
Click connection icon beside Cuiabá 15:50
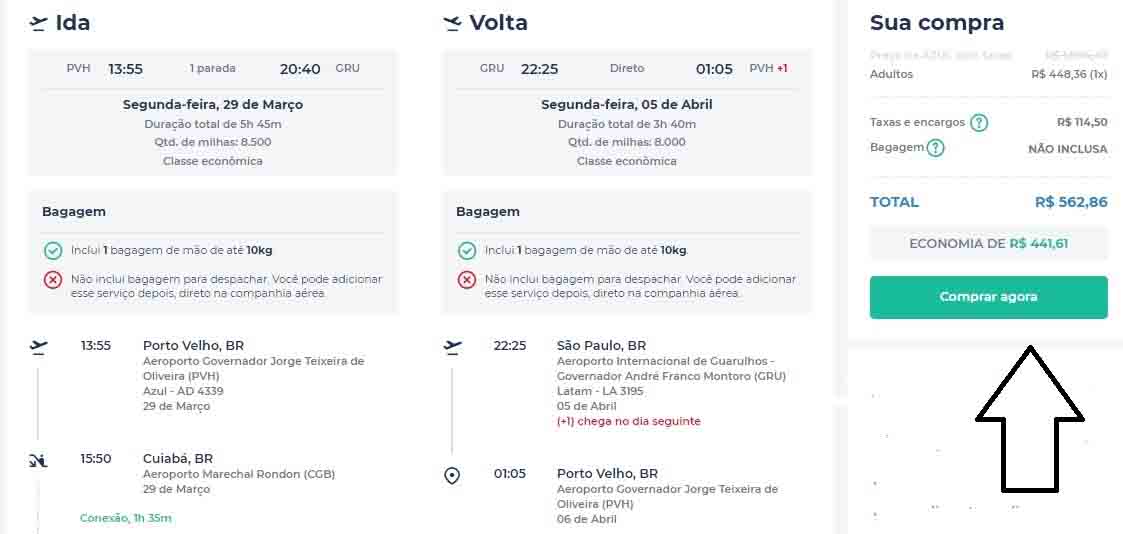point(38,460)
